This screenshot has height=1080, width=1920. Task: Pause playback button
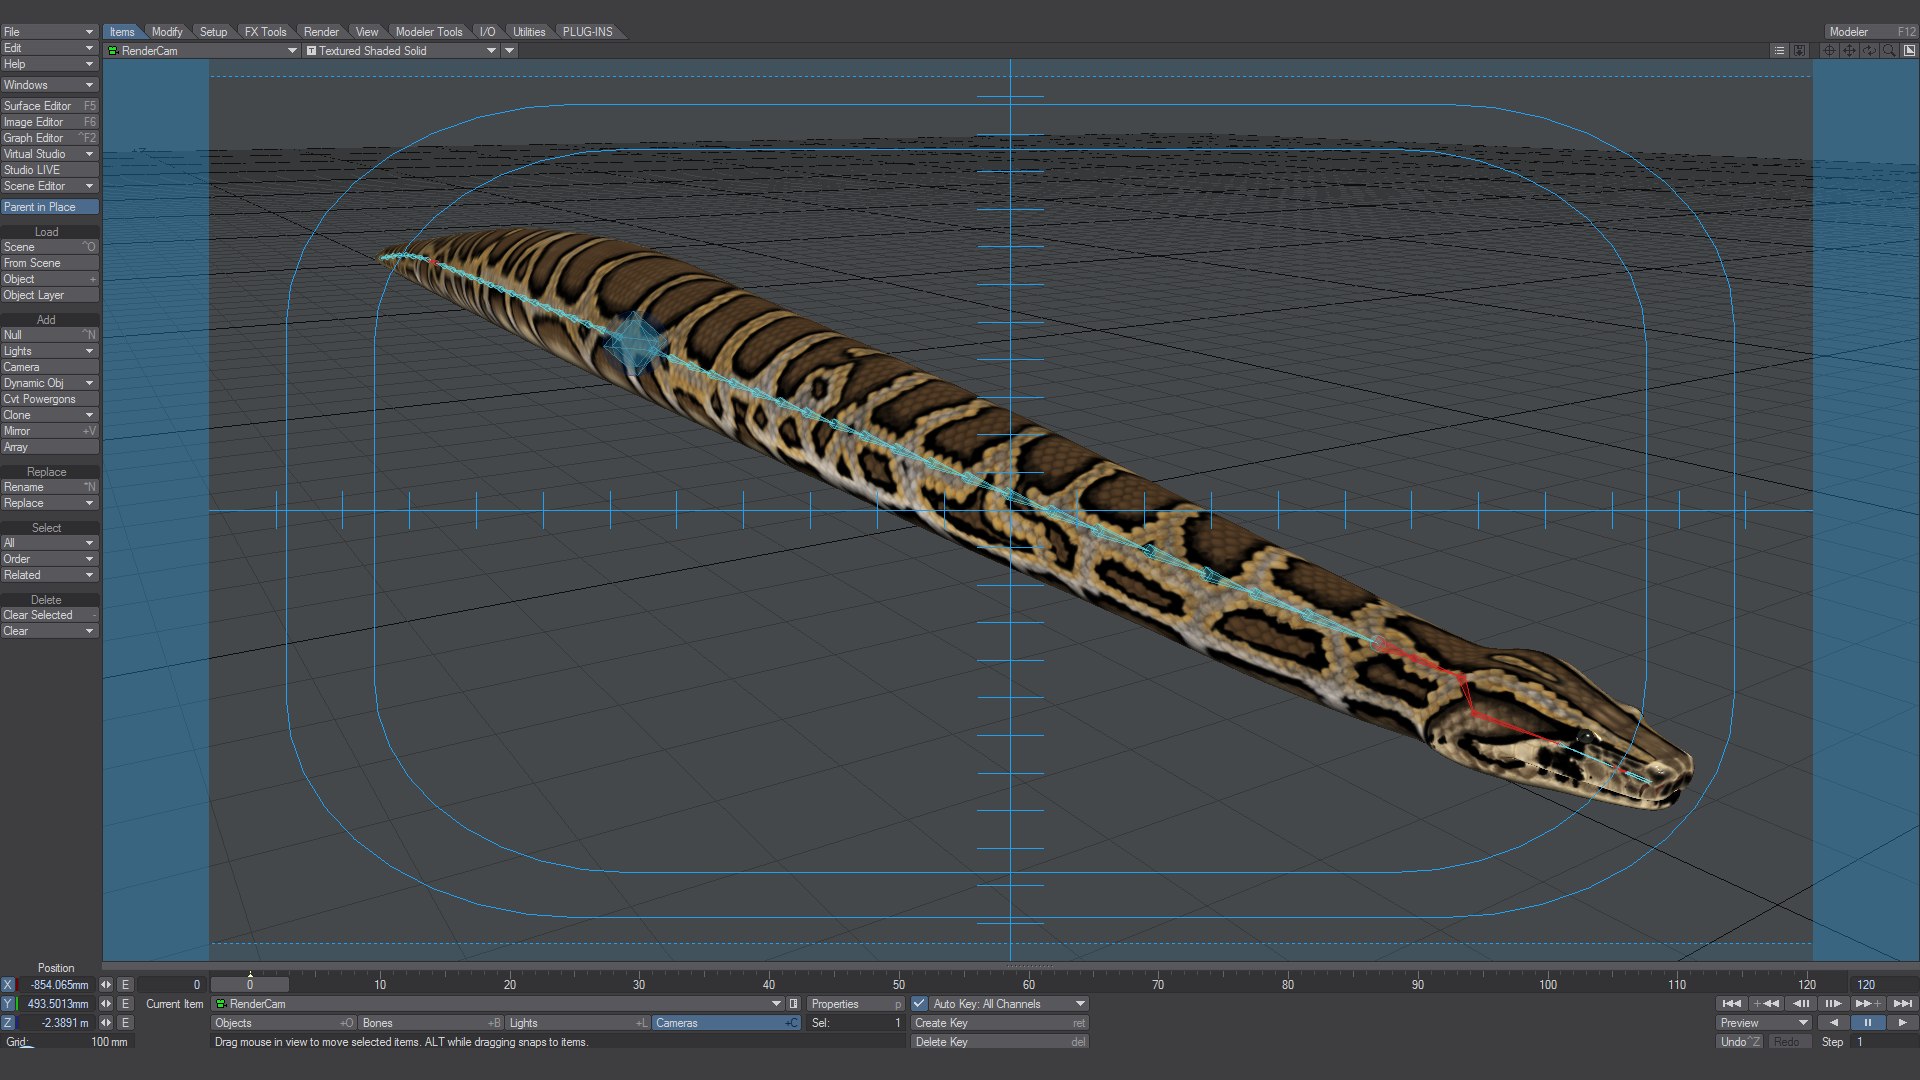tap(1867, 1023)
